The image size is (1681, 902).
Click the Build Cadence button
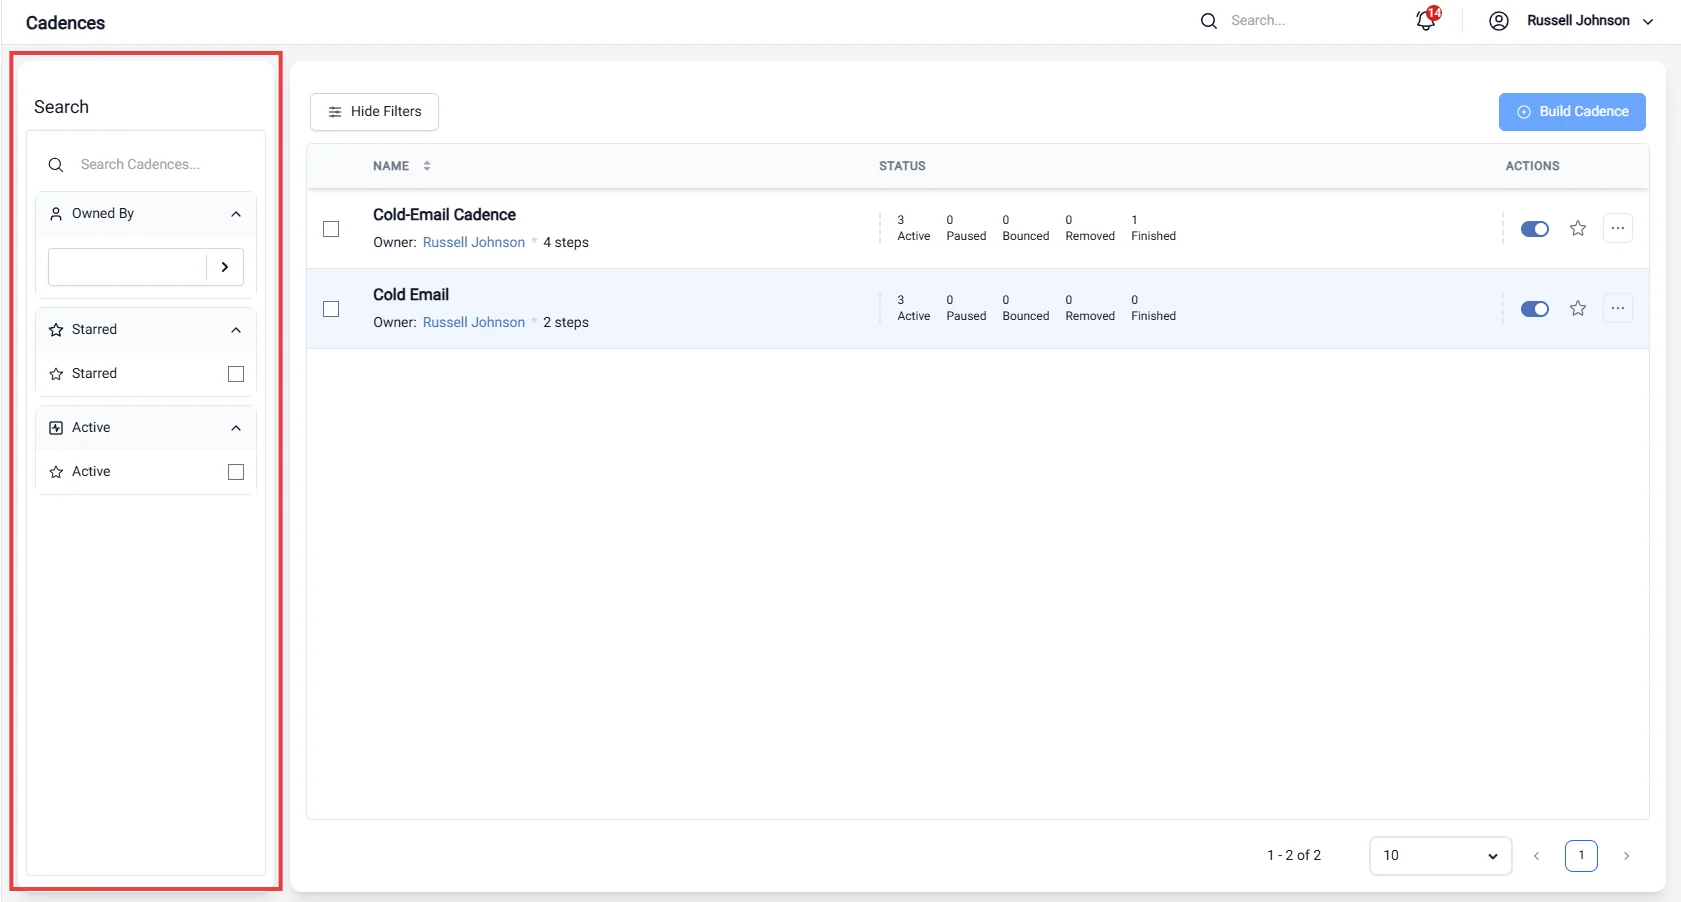pos(1572,112)
